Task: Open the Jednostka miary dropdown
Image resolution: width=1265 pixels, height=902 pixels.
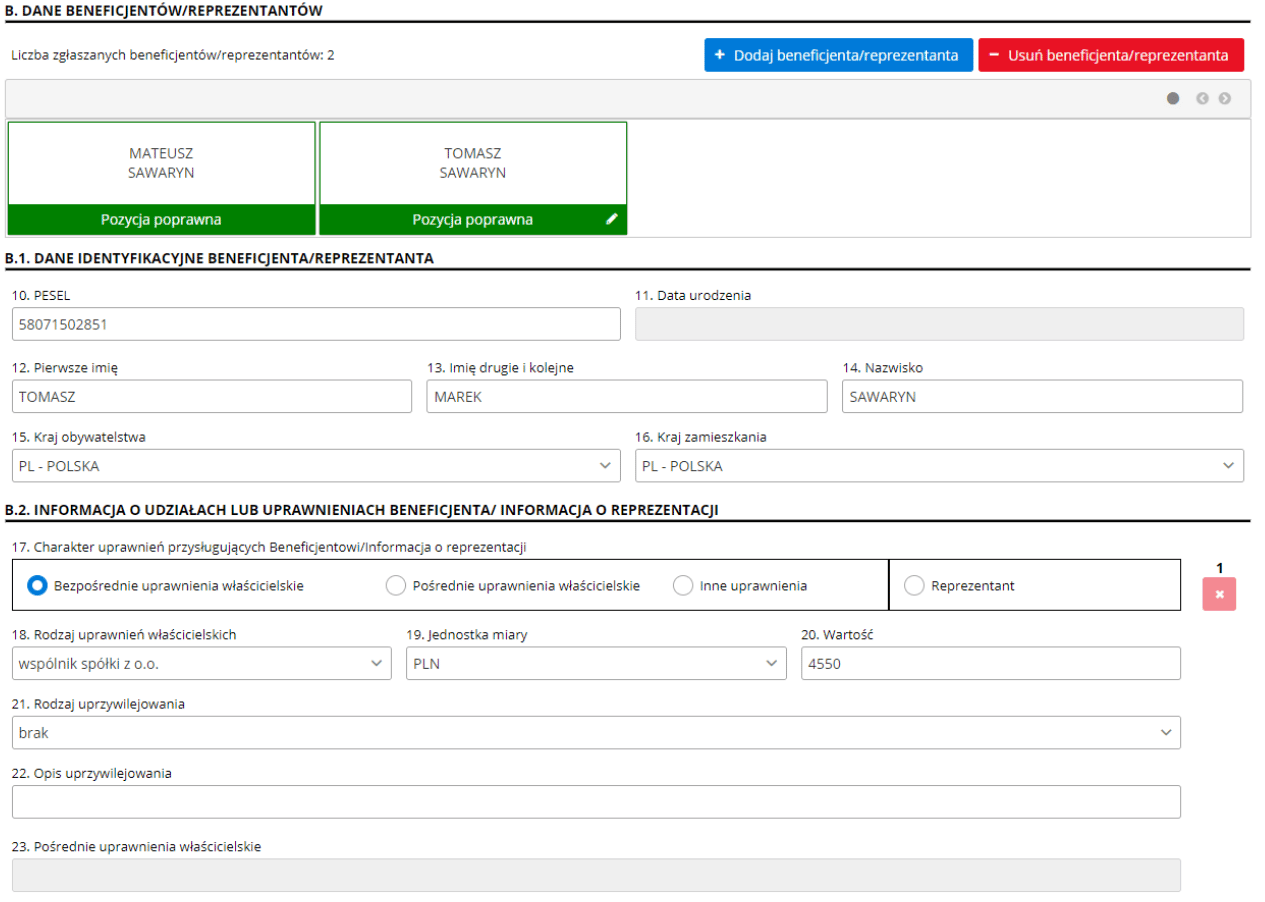Action: point(772,663)
